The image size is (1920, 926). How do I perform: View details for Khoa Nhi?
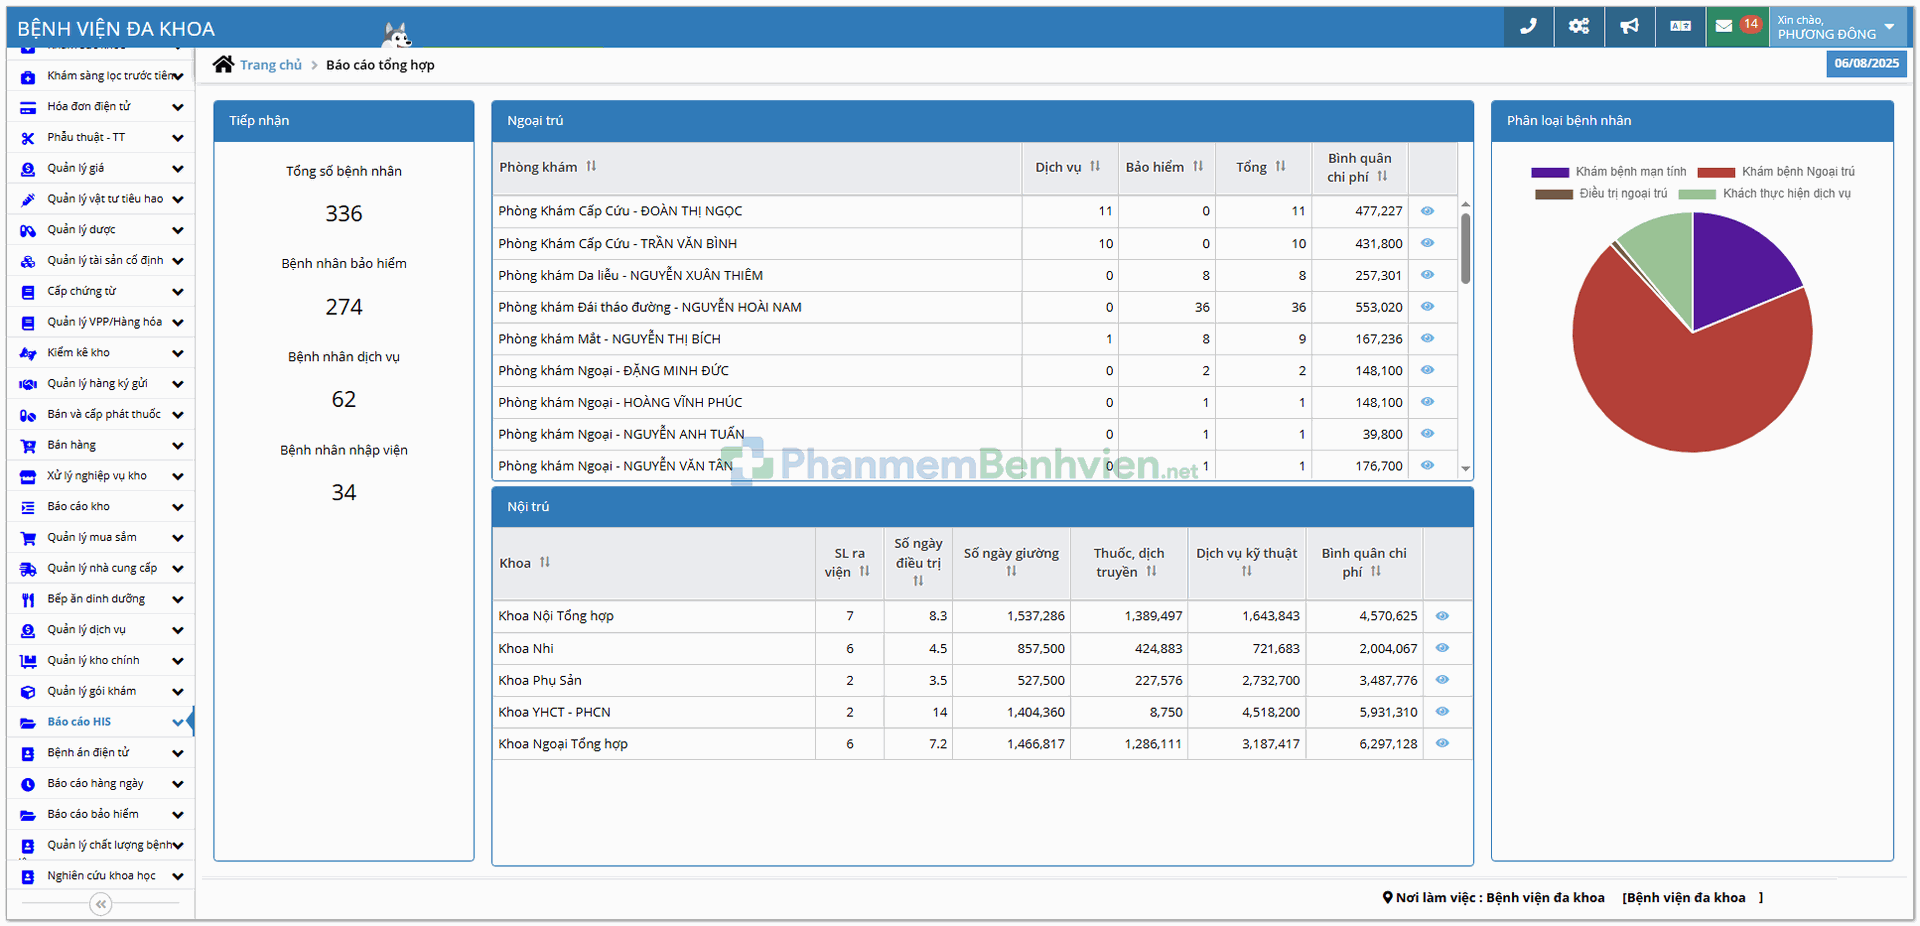point(1442,648)
